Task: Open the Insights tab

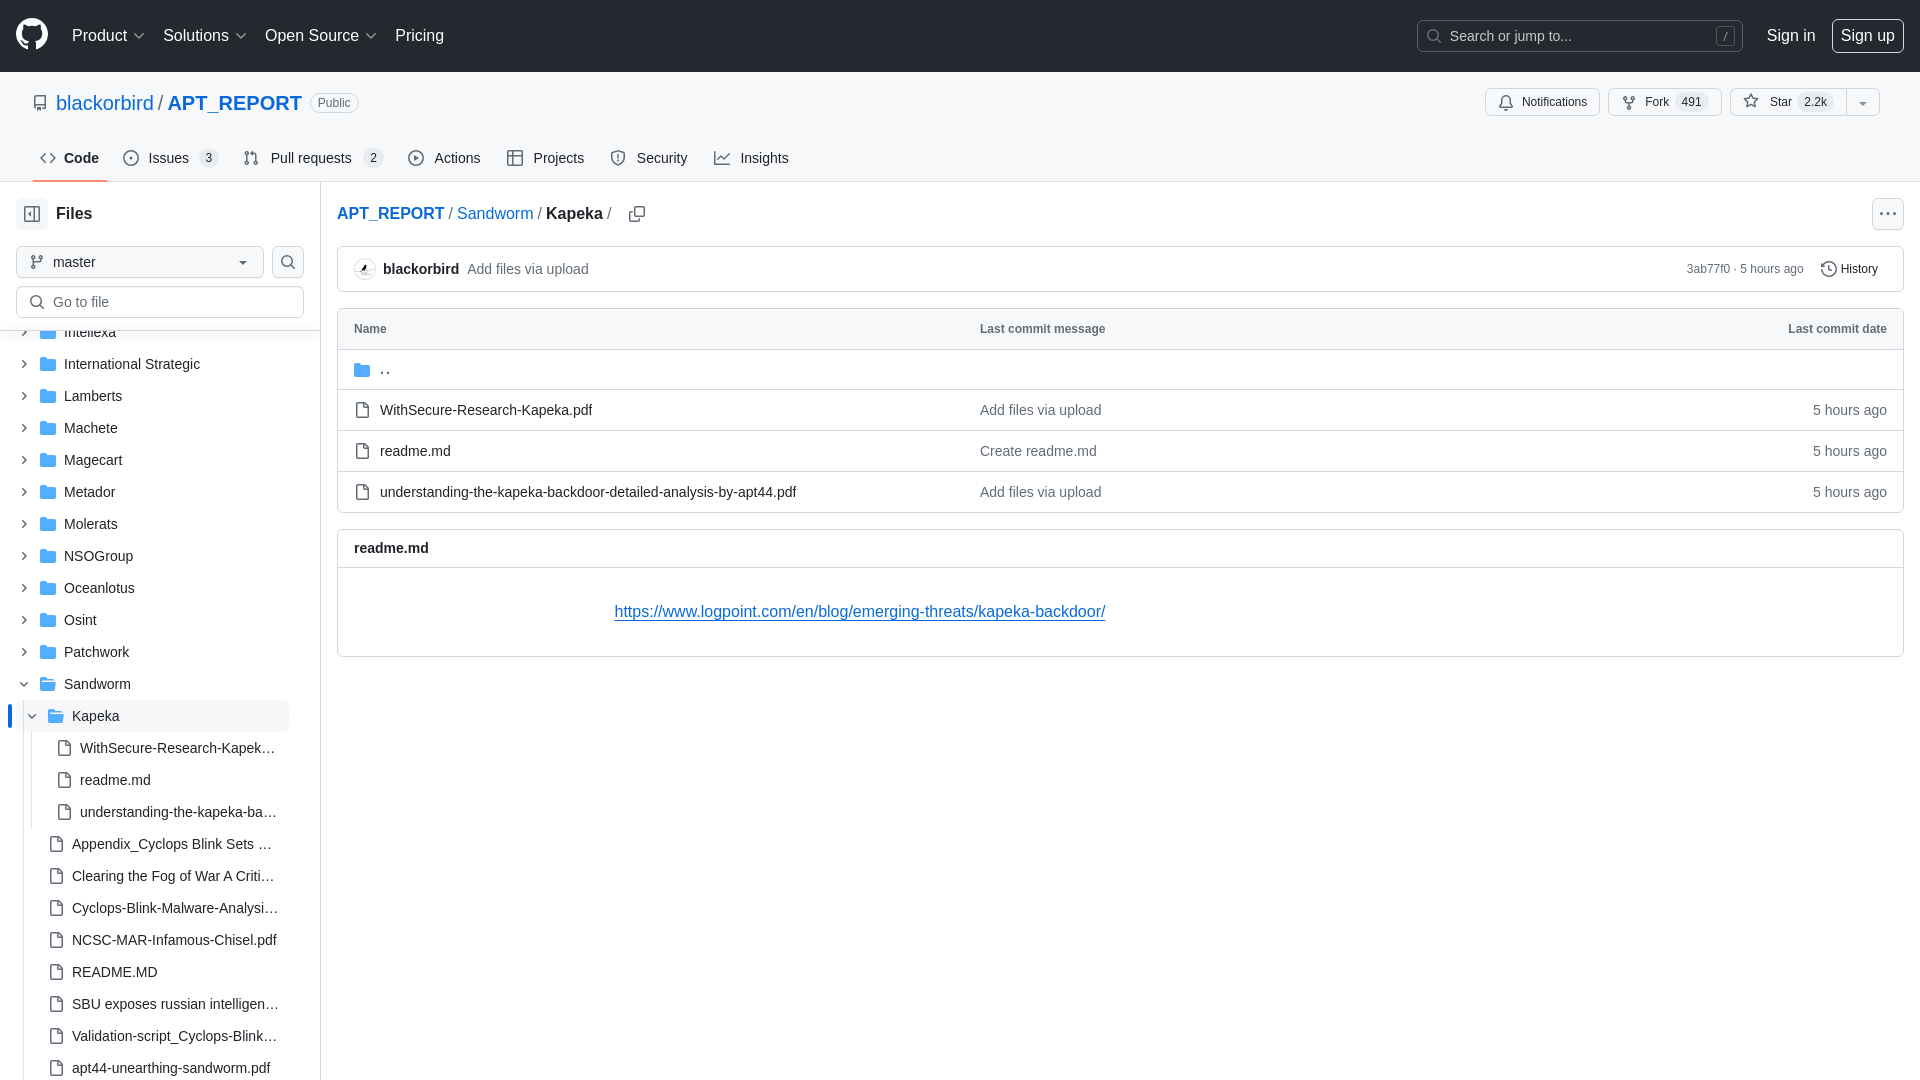Action: coord(751,158)
